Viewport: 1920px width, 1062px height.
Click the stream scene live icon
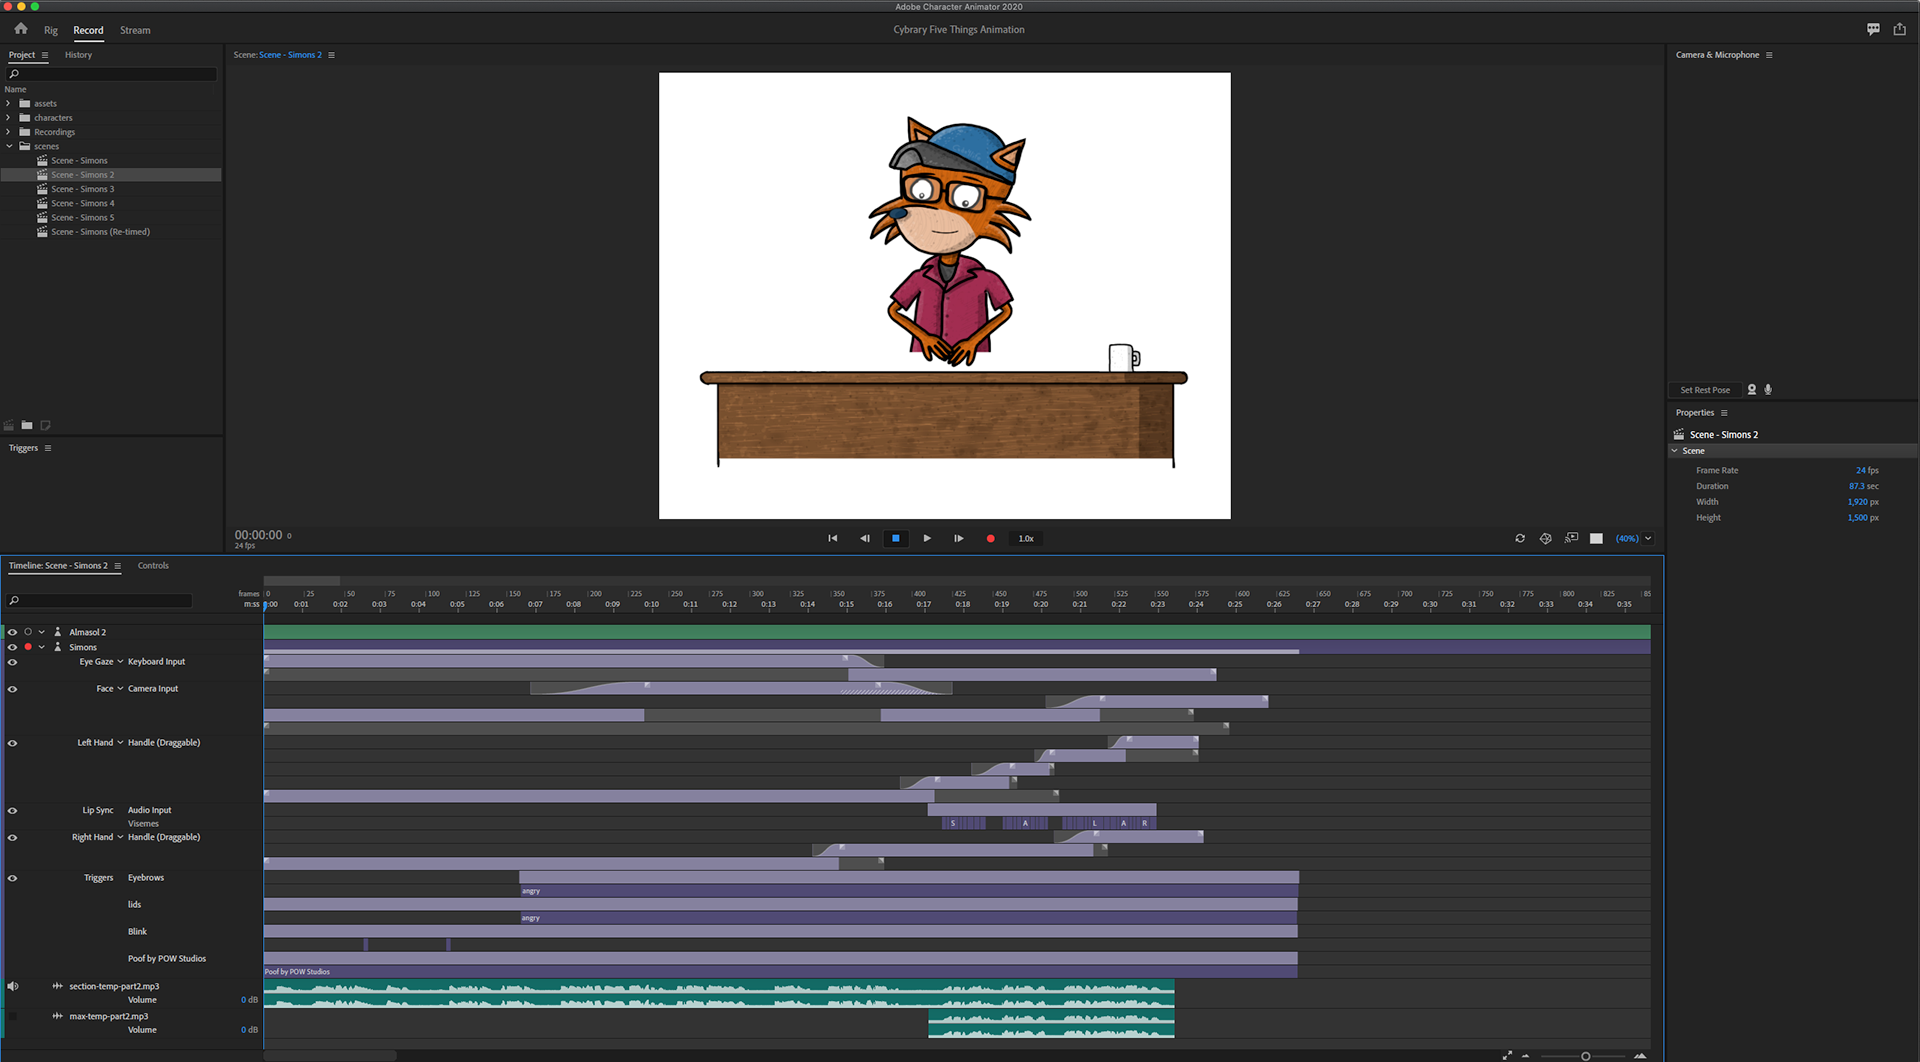(x=1572, y=538)
